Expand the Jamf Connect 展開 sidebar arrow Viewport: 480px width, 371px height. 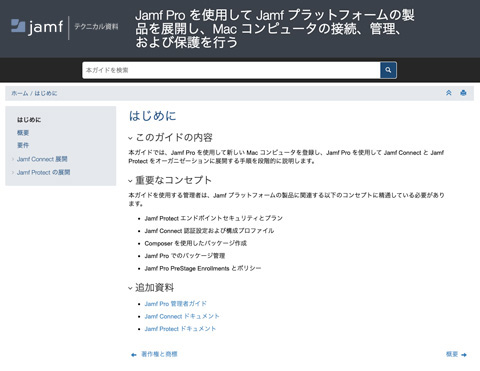point(13,159)
